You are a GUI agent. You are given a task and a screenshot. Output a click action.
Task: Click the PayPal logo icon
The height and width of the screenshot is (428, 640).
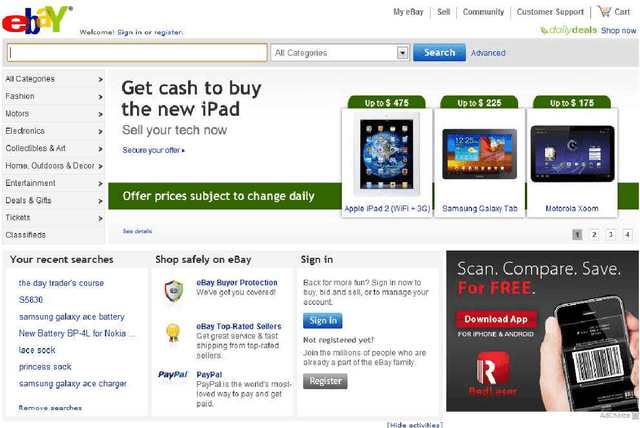[173, 376]
